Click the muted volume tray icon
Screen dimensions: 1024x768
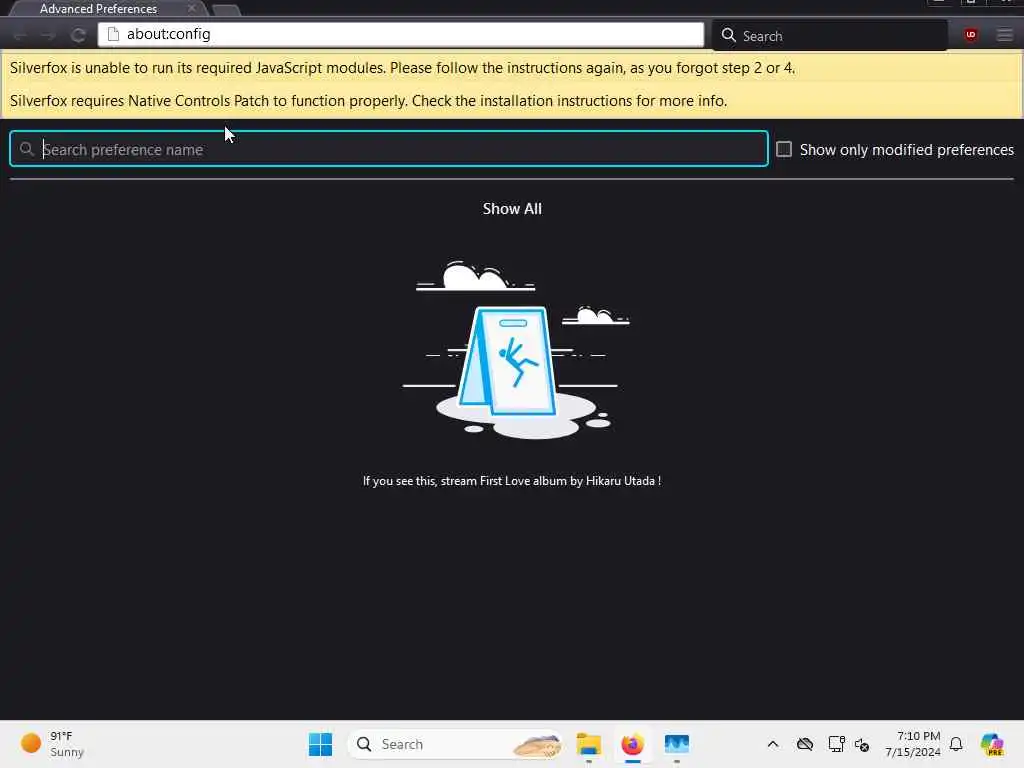[x=862, y=744]
